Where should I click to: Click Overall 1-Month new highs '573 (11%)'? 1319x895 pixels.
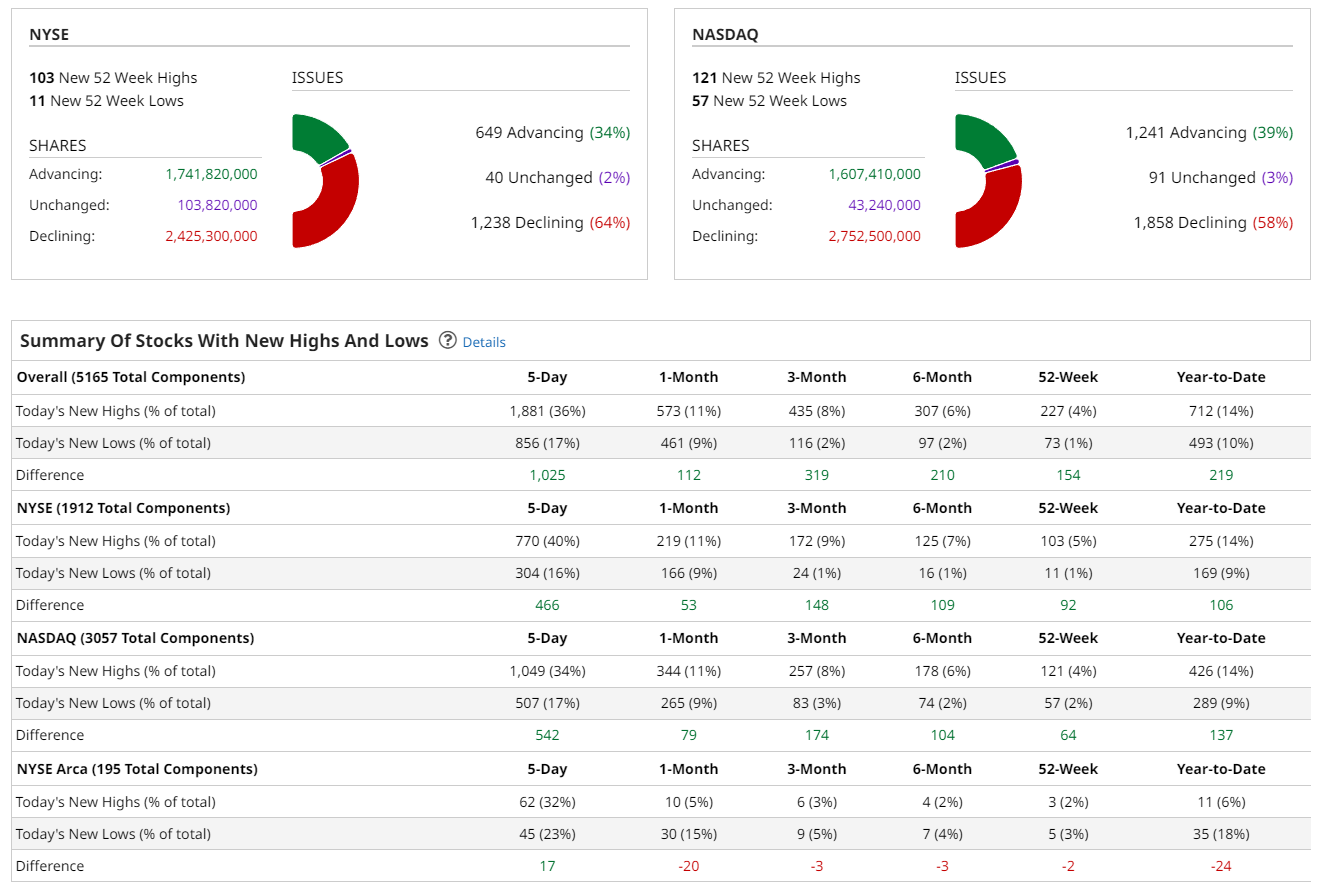click(689, 411)
